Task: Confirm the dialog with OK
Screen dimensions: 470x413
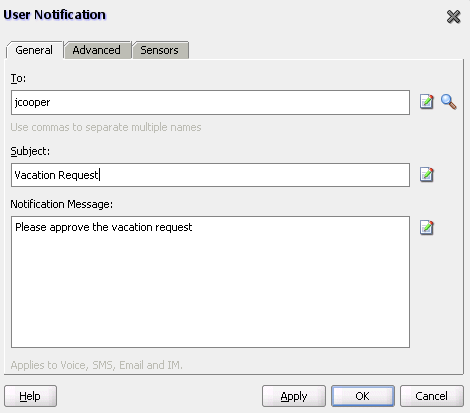Action: [363, 396]
